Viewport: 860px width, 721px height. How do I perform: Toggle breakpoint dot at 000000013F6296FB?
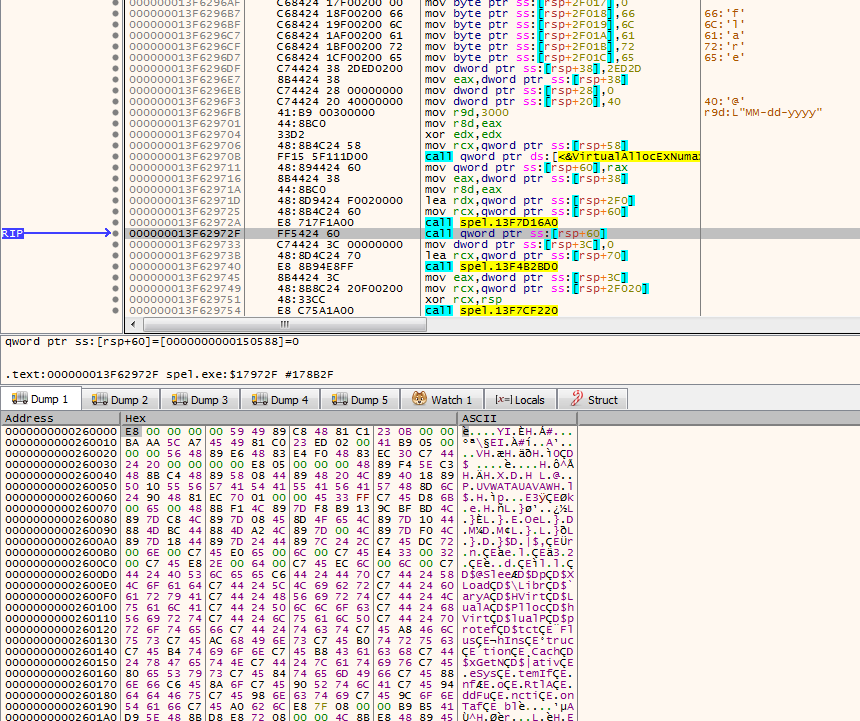pos(115,112)
